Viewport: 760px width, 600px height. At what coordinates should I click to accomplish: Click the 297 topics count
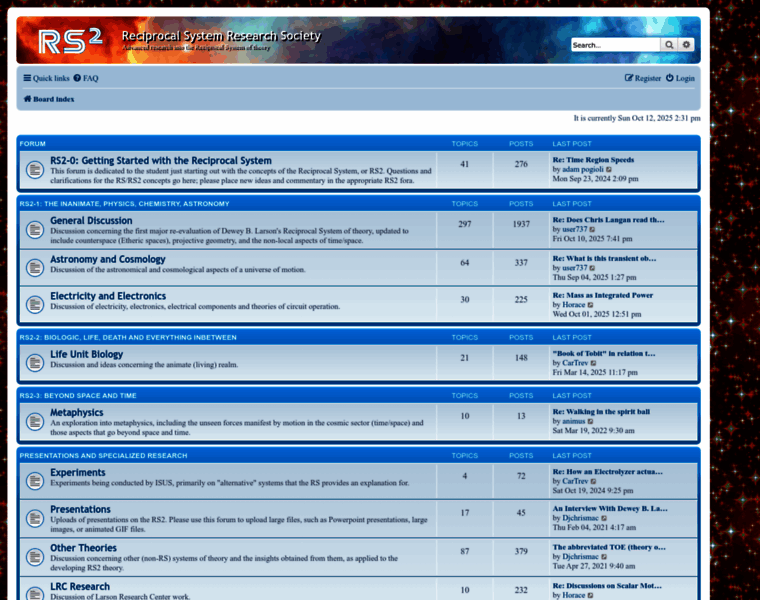pos(464,224)
